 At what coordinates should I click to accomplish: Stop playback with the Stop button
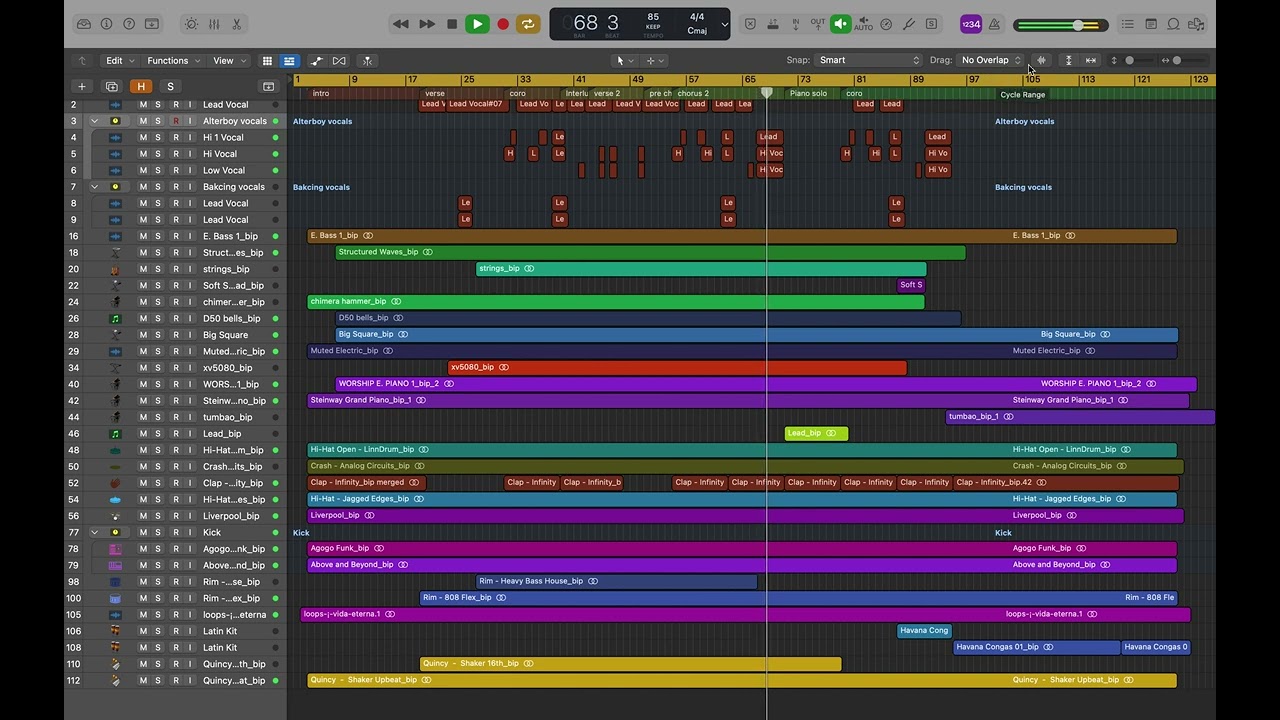(x=452, y=24)
